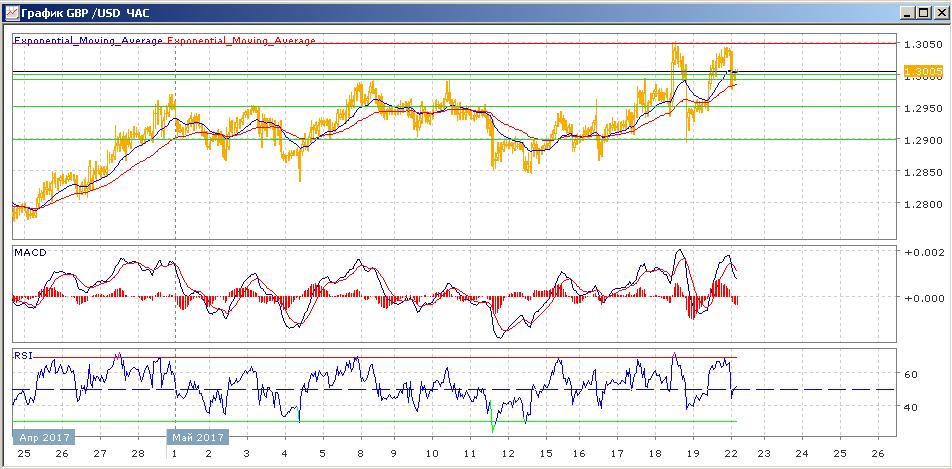Minimize the GBP/USD chart window

click(909, 12)
